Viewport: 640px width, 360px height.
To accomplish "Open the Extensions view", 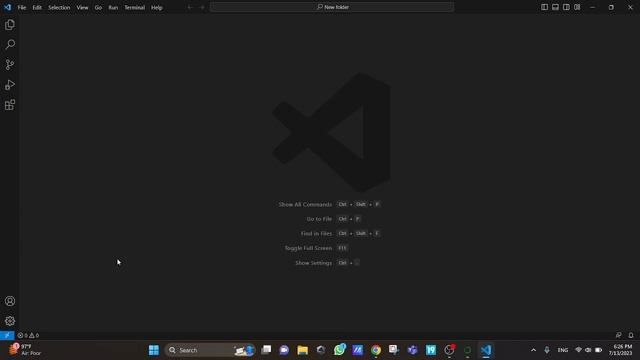I will click(10, 105).
